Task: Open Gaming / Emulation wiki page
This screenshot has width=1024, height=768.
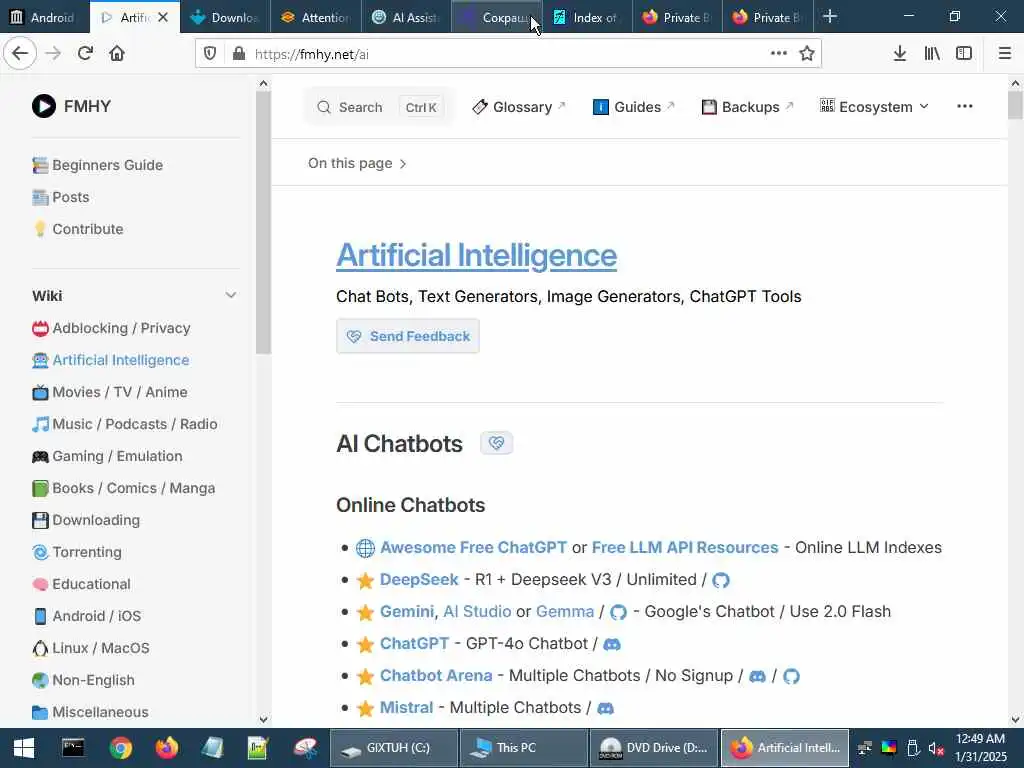Action: tap(107, 456)
